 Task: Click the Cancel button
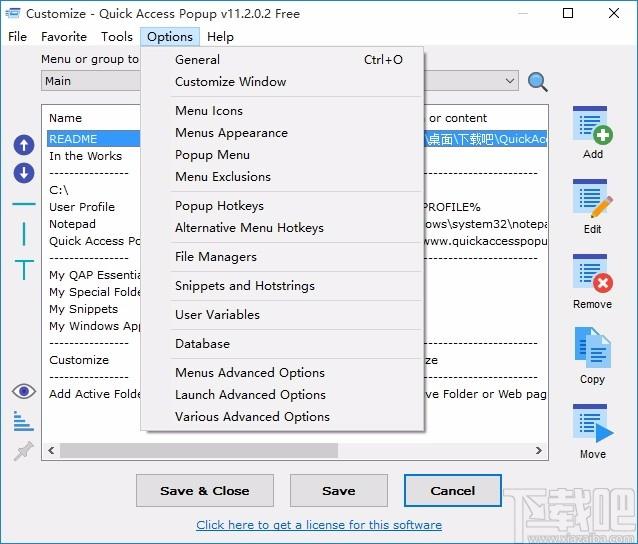coord(452,491)
